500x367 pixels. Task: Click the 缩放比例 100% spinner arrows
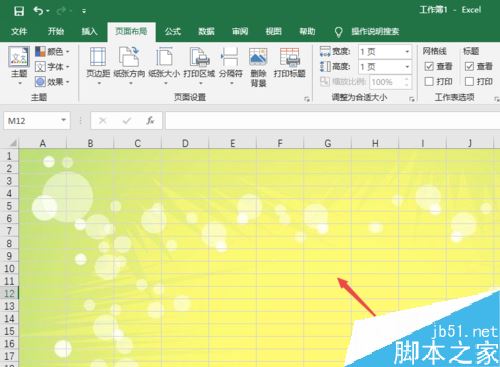click(x=406, y=82)
